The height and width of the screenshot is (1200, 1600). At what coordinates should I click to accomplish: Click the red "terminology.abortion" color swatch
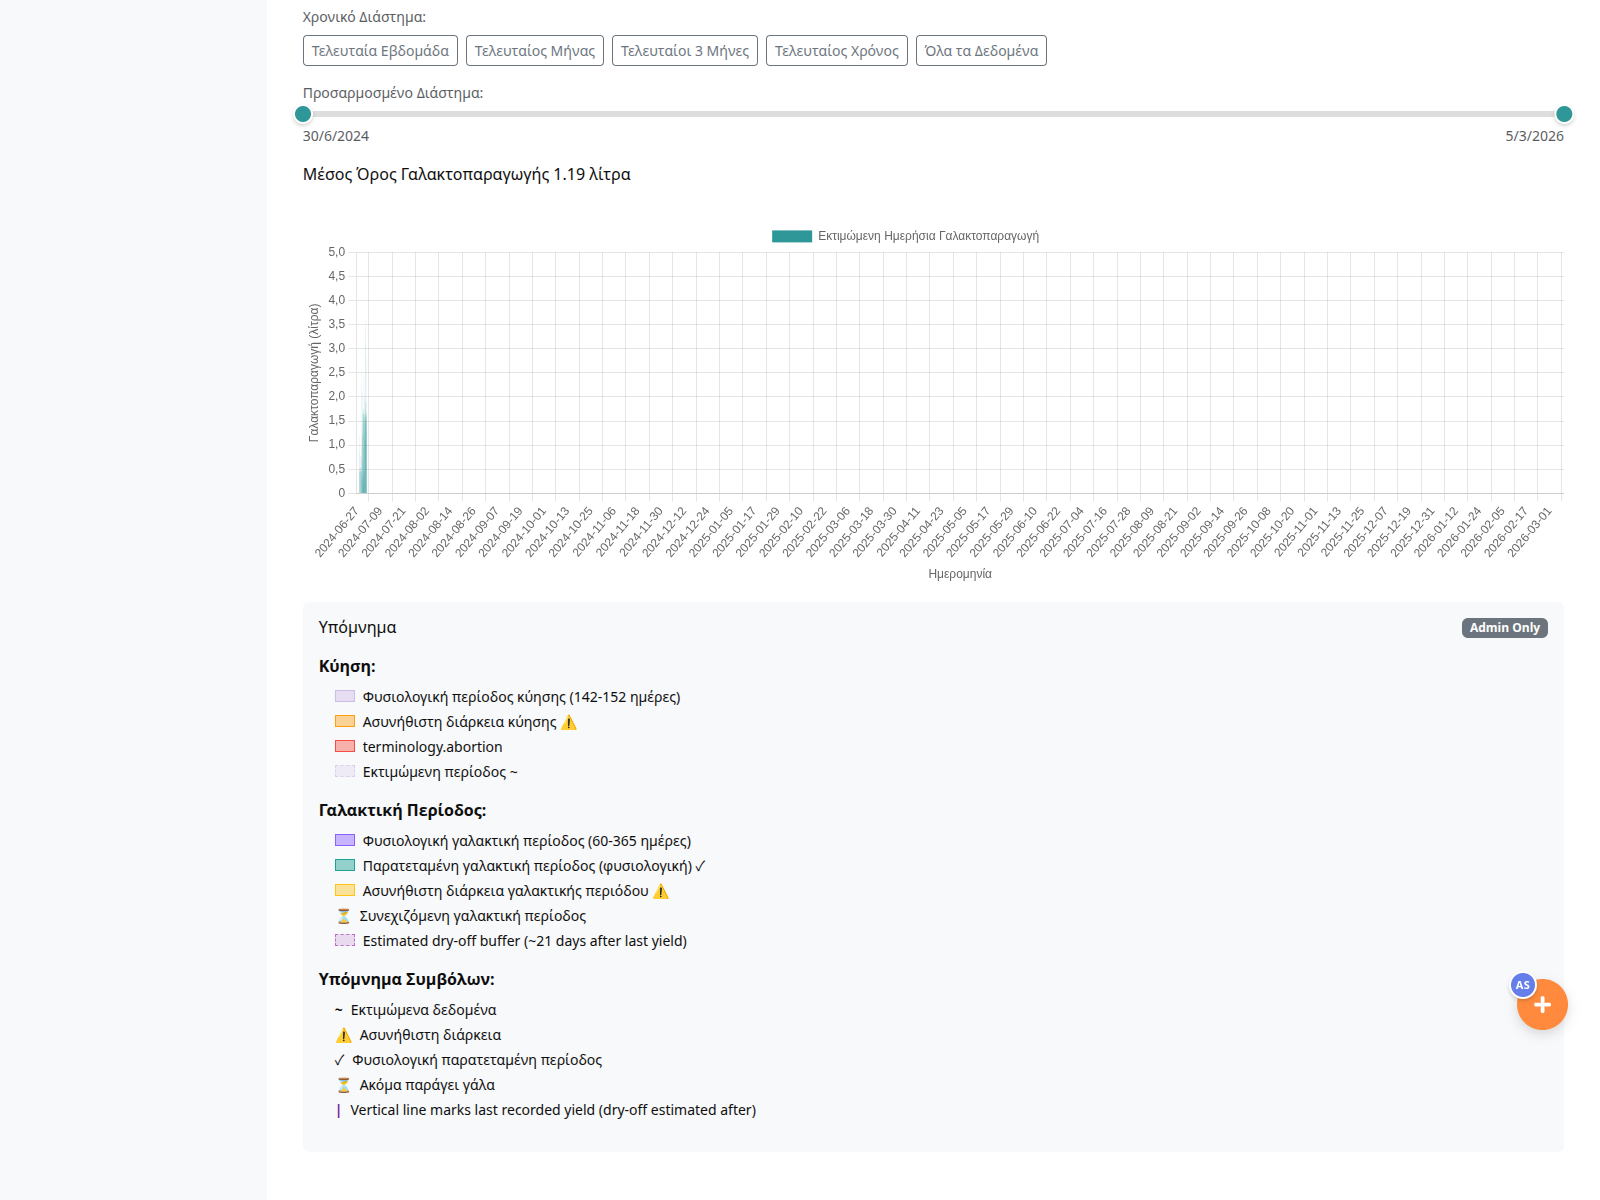click(x=344, y=746)
